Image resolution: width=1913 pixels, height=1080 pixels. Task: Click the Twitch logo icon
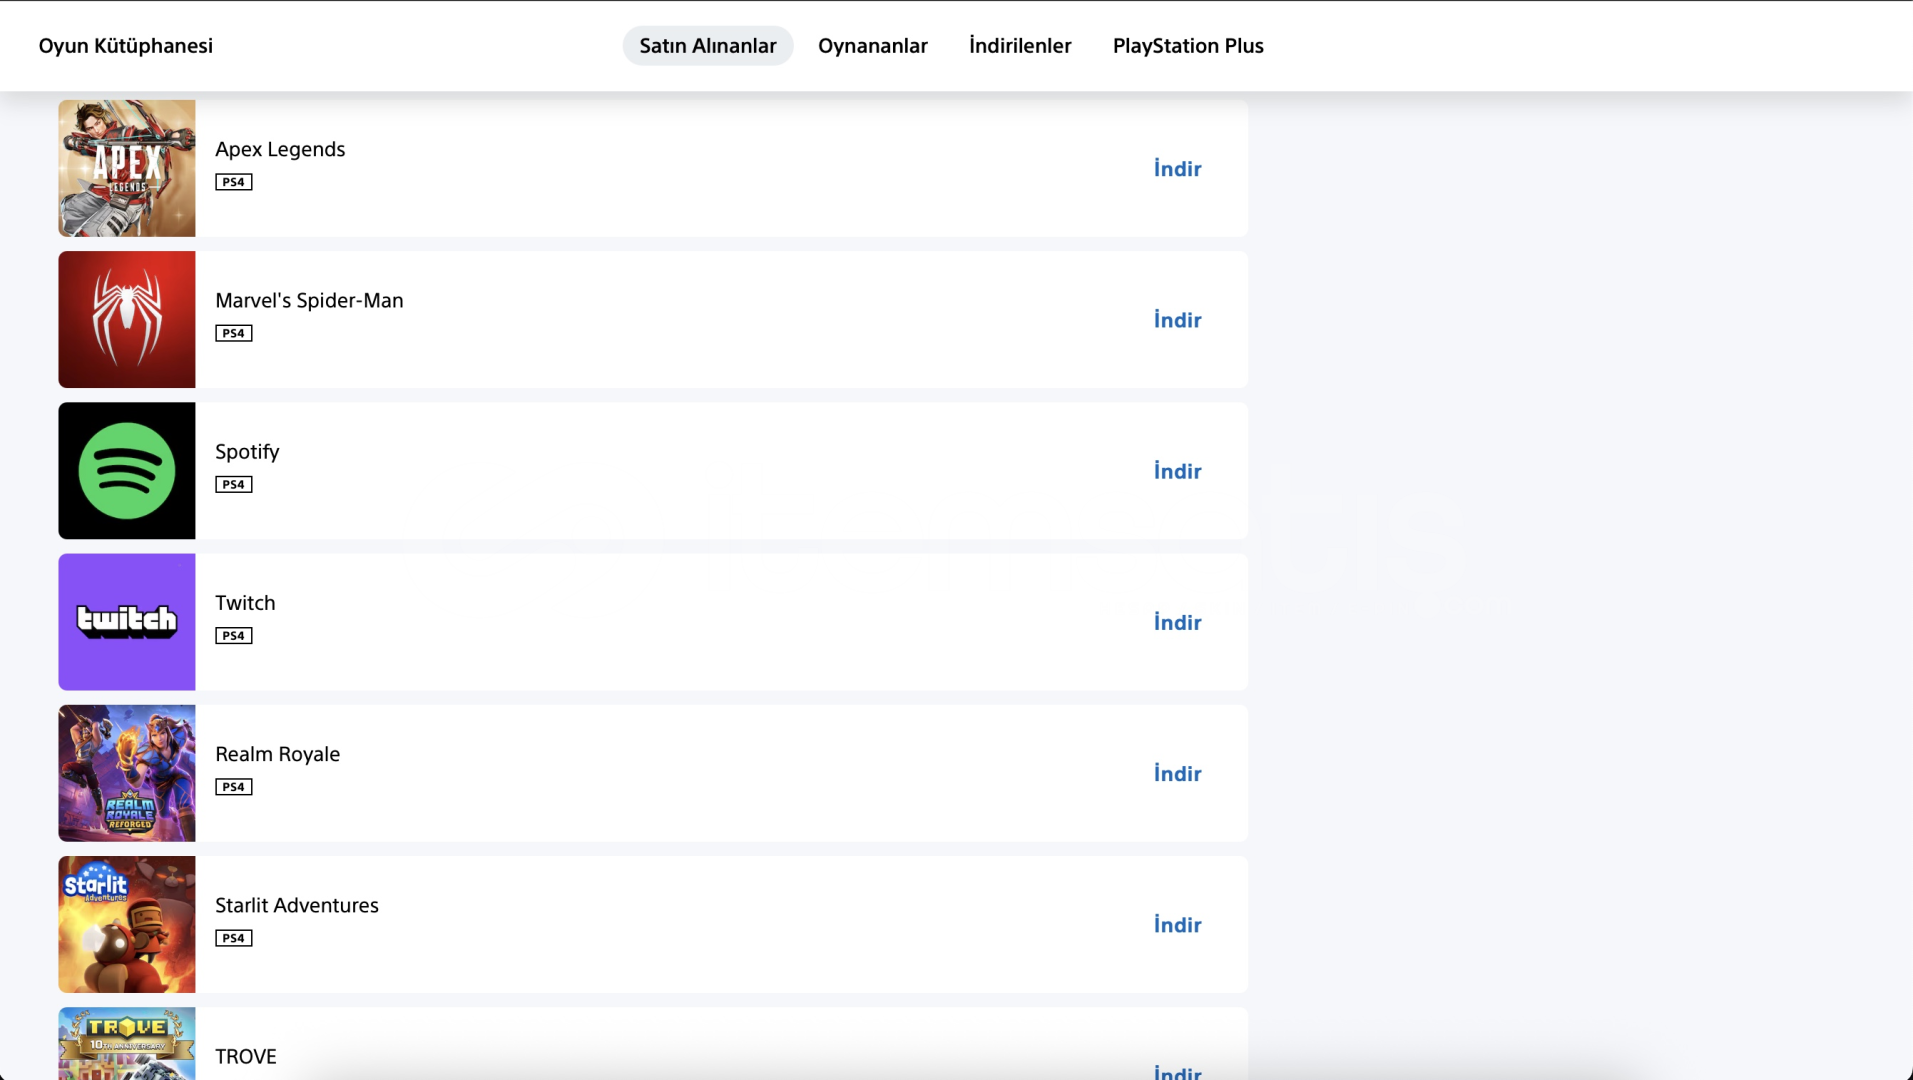tap(127, 622)
